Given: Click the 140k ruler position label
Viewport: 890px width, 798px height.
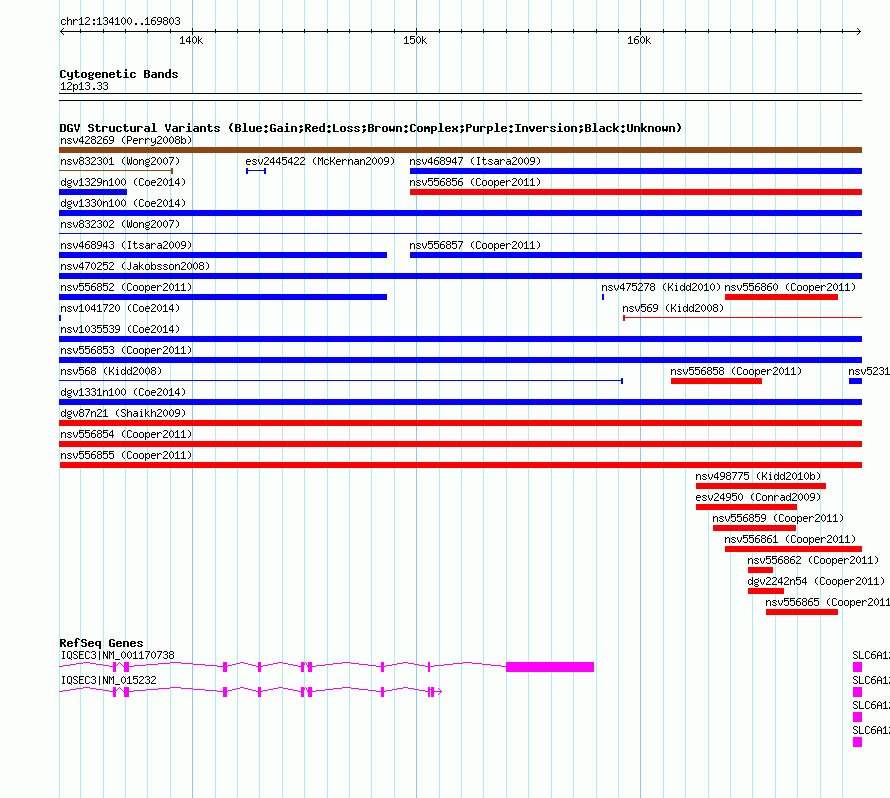Looking at the screenshot, I should pos(191,40).
